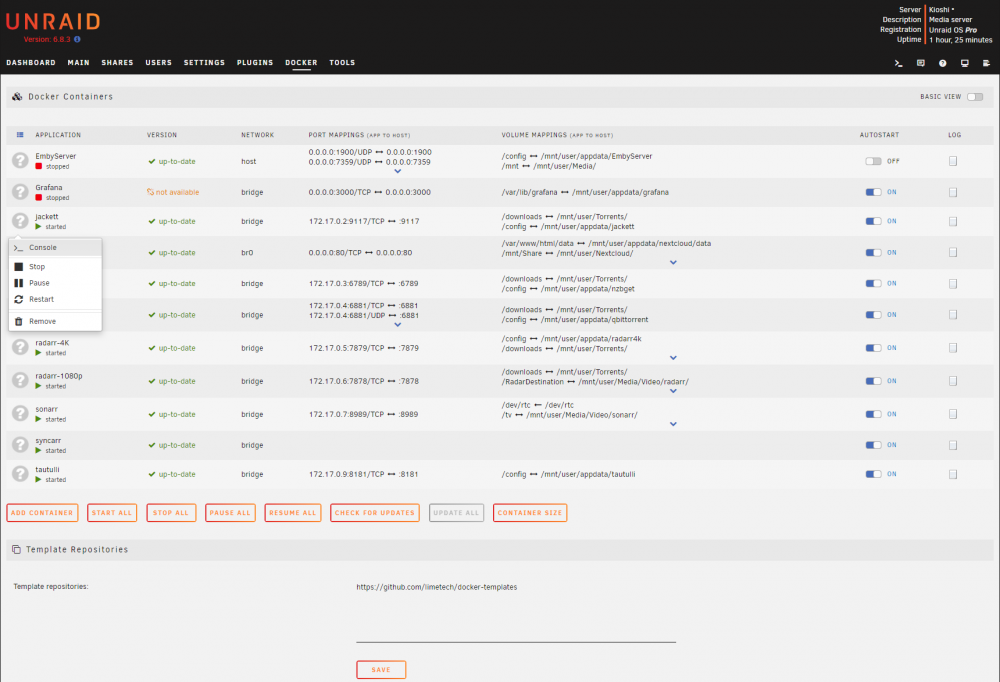1000x682 pixels.
Task: Click the Check For Updates button
Action: pos(374,512)
